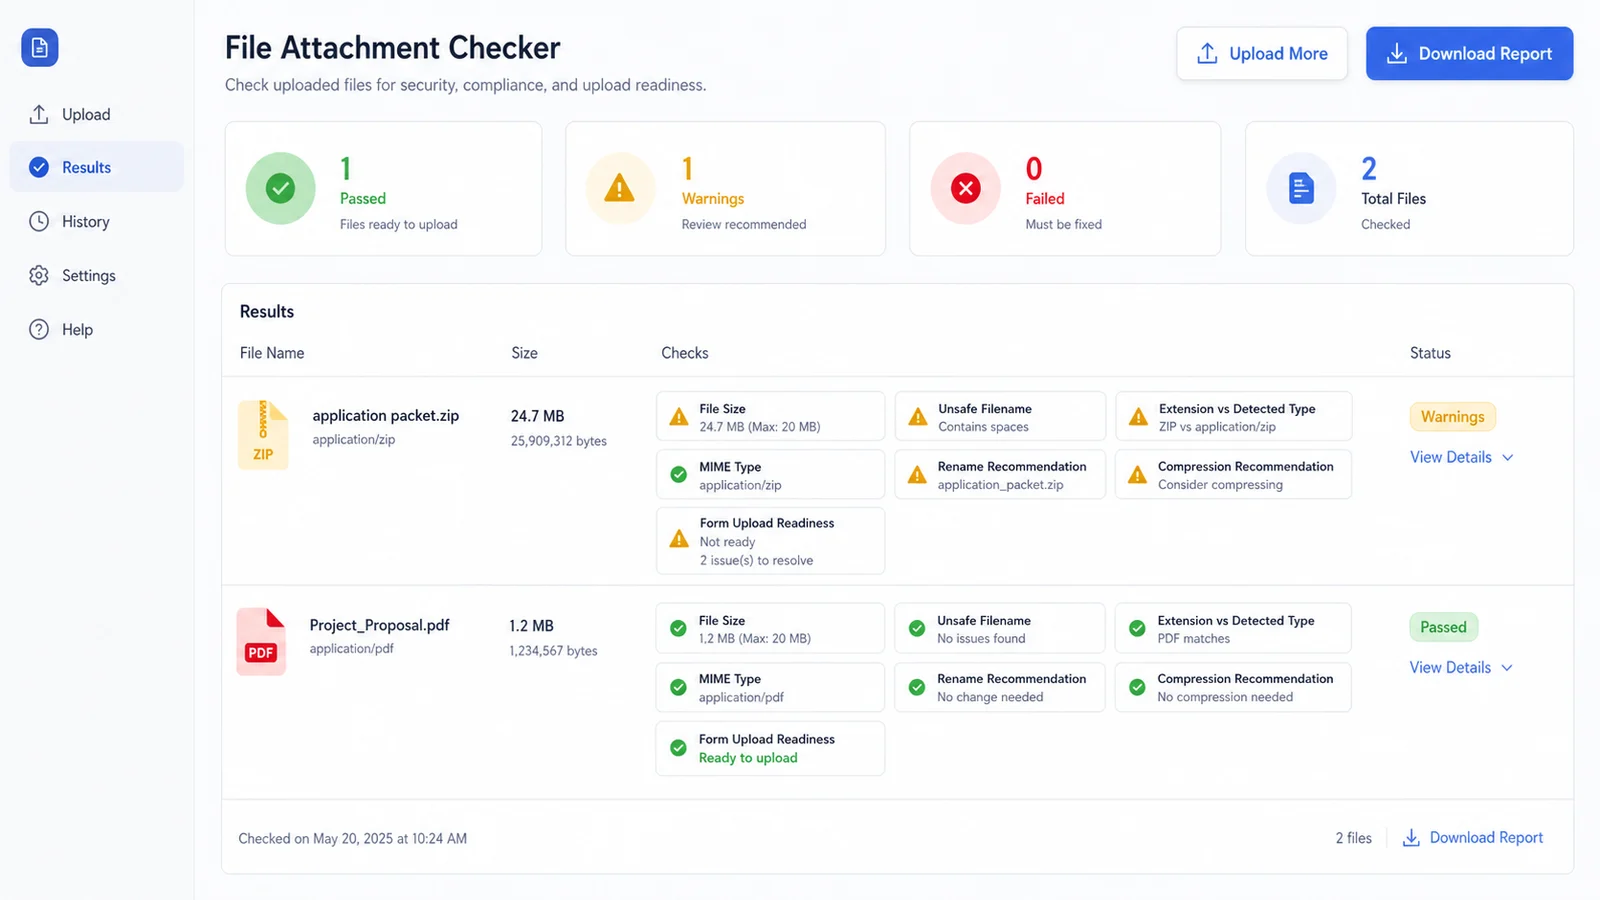Click the Upload sidebar icon
1600x900 pixels.
pos(39,114)
